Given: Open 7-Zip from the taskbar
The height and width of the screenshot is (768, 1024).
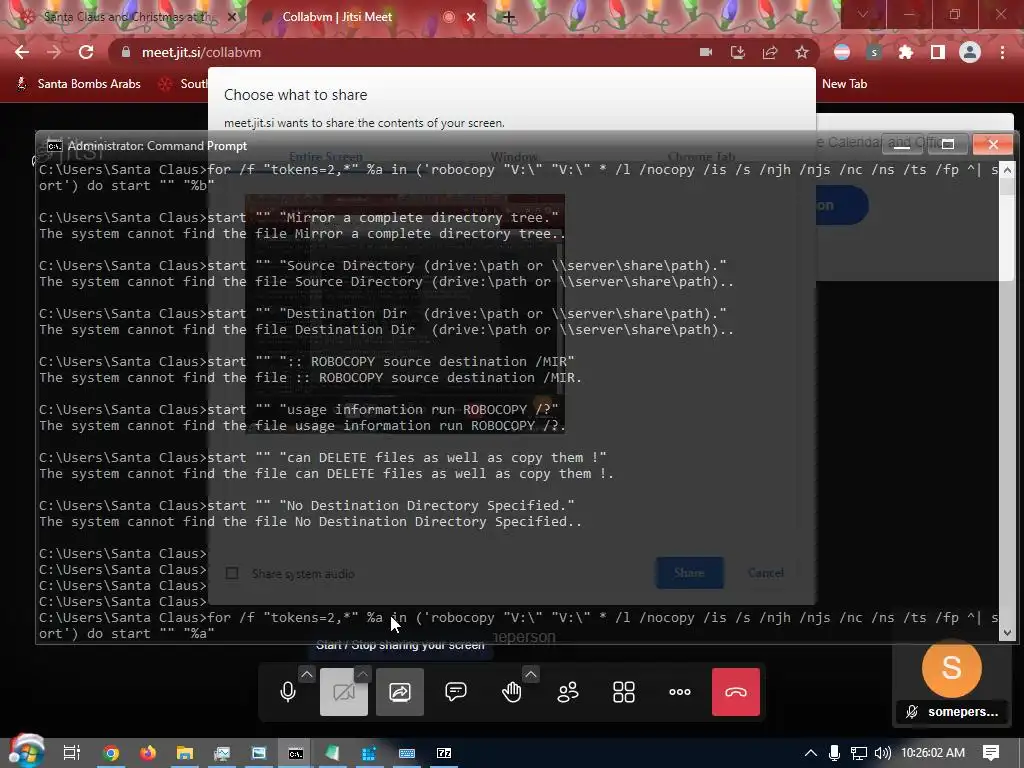Looking at the screenshot, I should coord(444,753).
